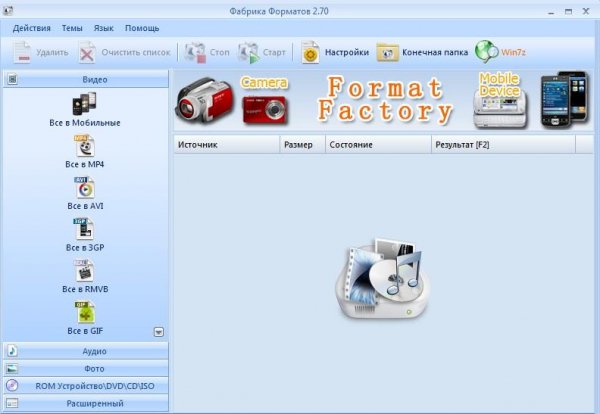Launch Win7z from the toolbar

pyautogui.click(x=502, y=52)
